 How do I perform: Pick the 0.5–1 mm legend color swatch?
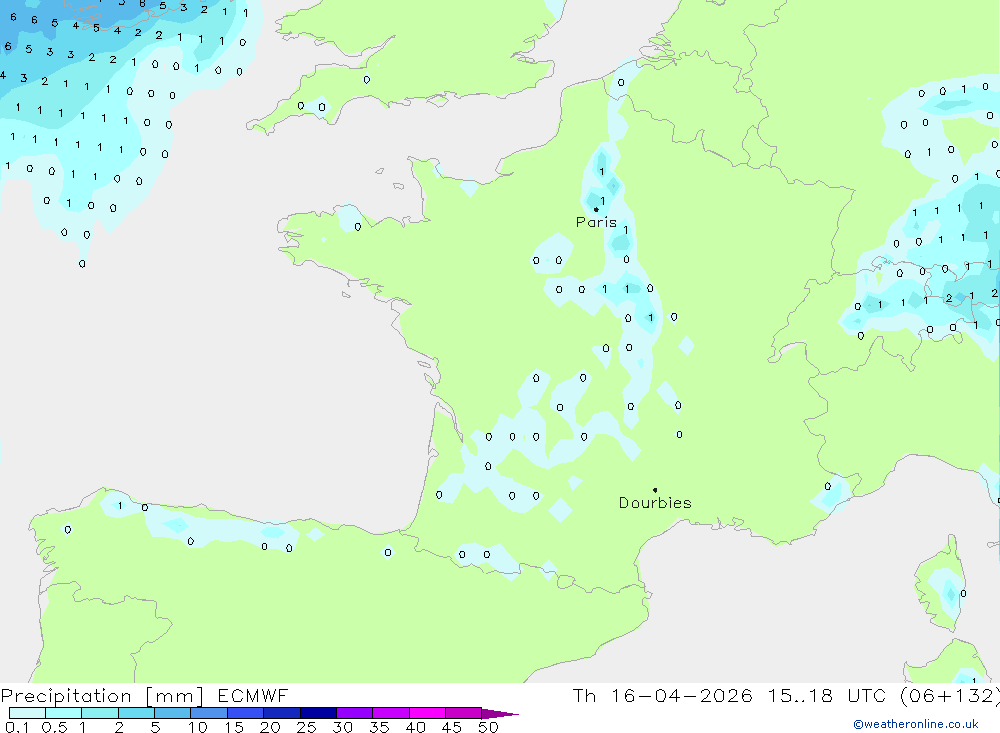(x=64, y=713)
